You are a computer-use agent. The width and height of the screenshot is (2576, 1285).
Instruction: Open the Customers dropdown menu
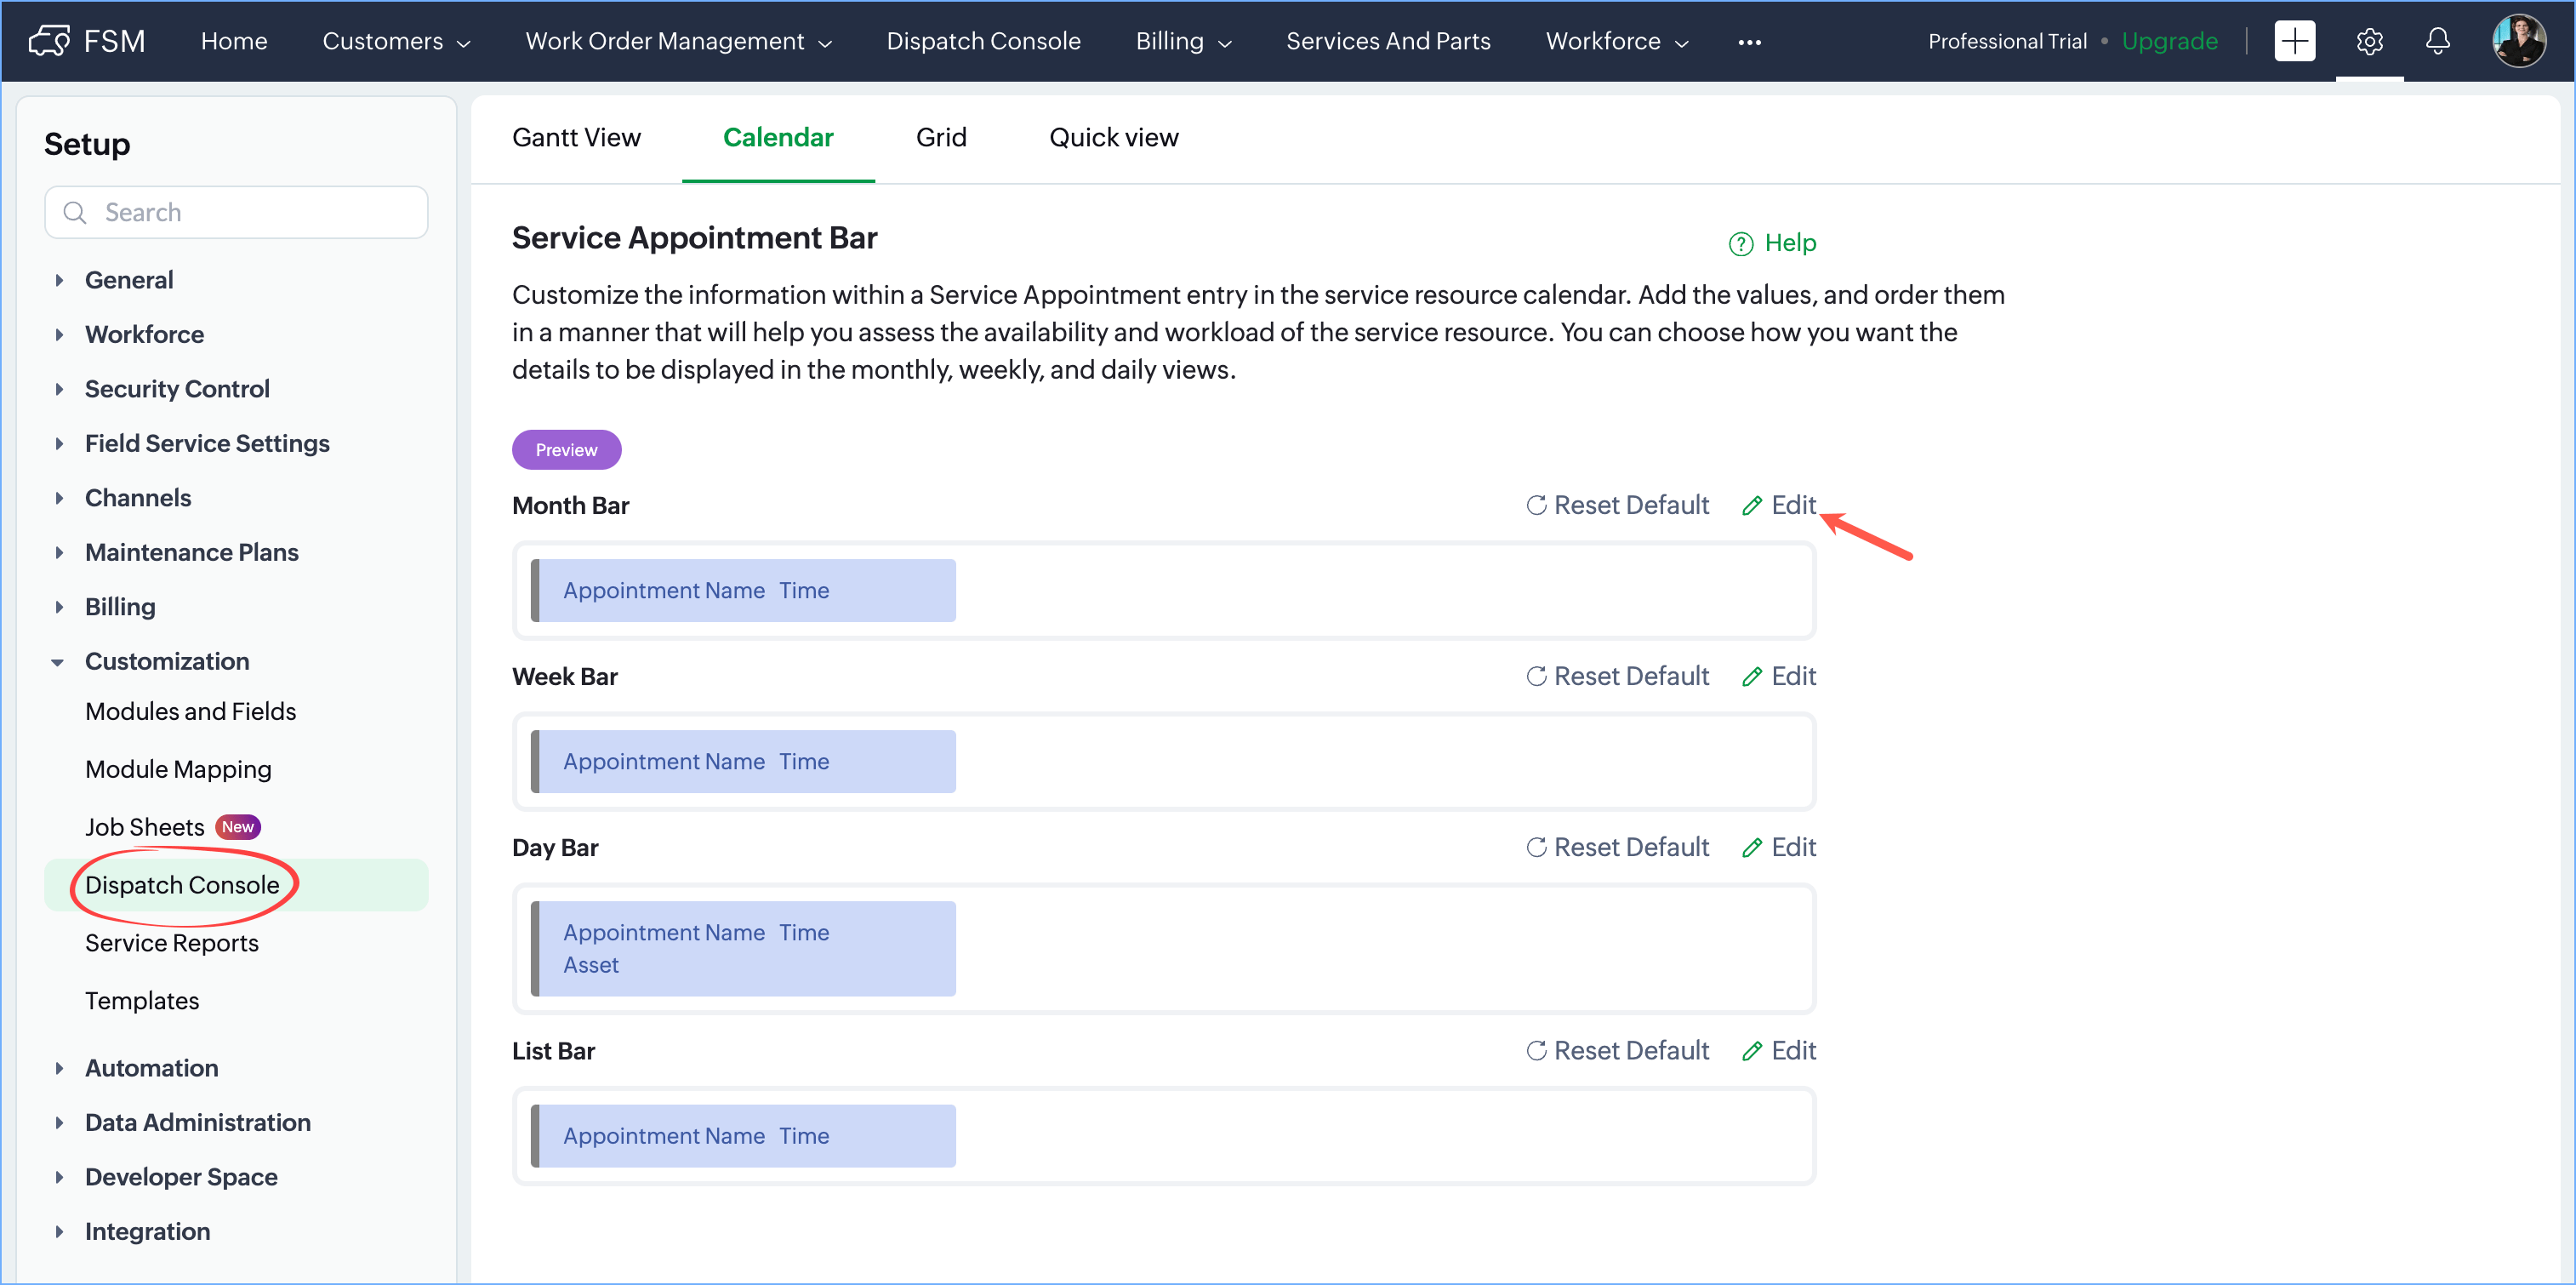396,41
